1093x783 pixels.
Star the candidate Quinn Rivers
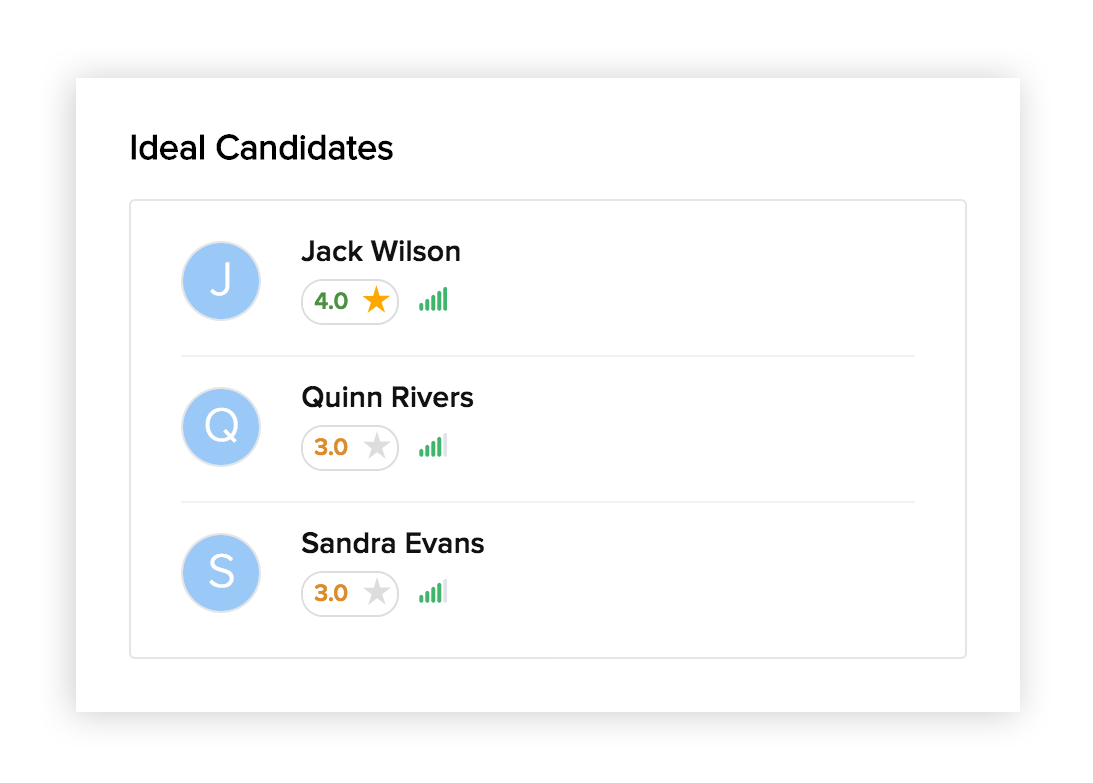tap(376, 447)
